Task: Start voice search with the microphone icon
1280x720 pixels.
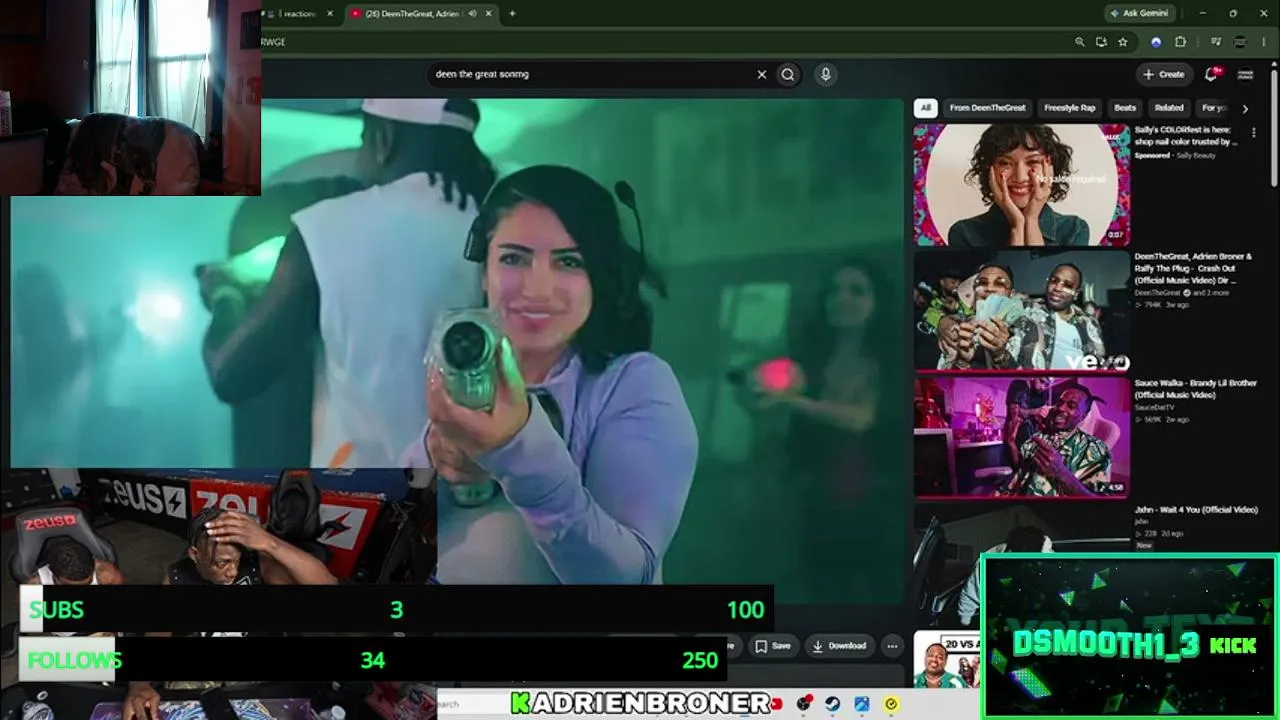Action: click(825, 74)
